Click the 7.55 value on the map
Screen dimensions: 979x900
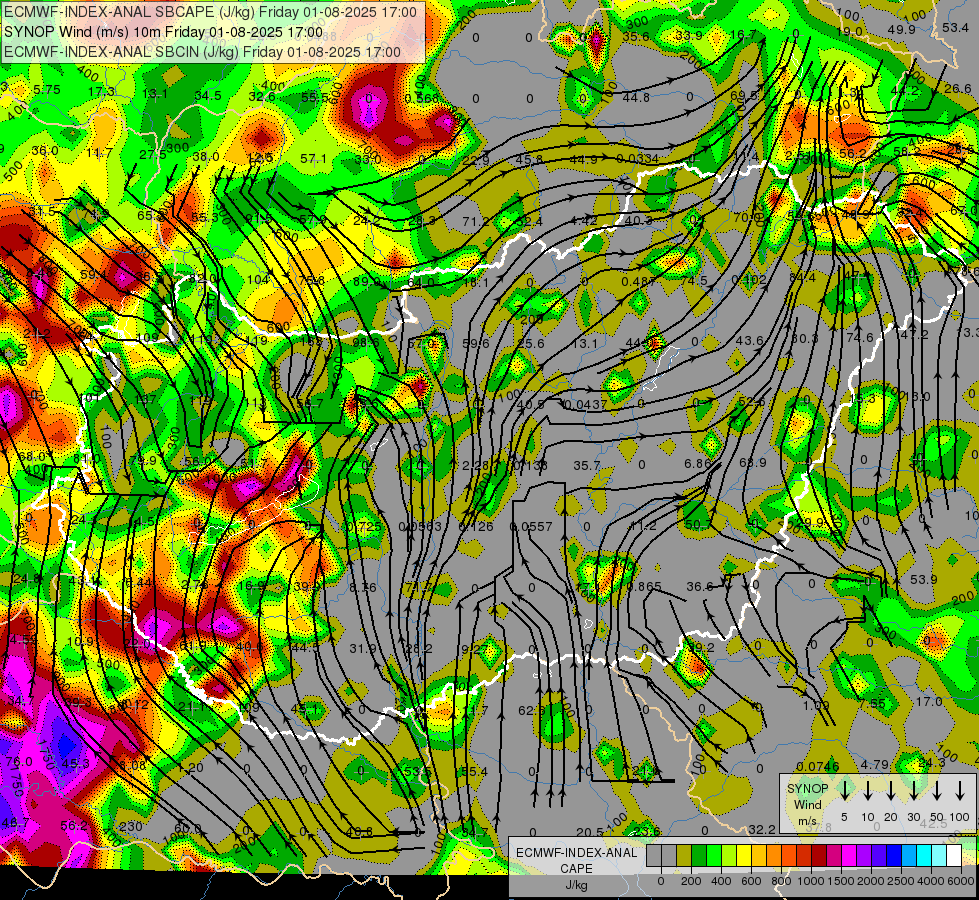[x=872, y=704]
